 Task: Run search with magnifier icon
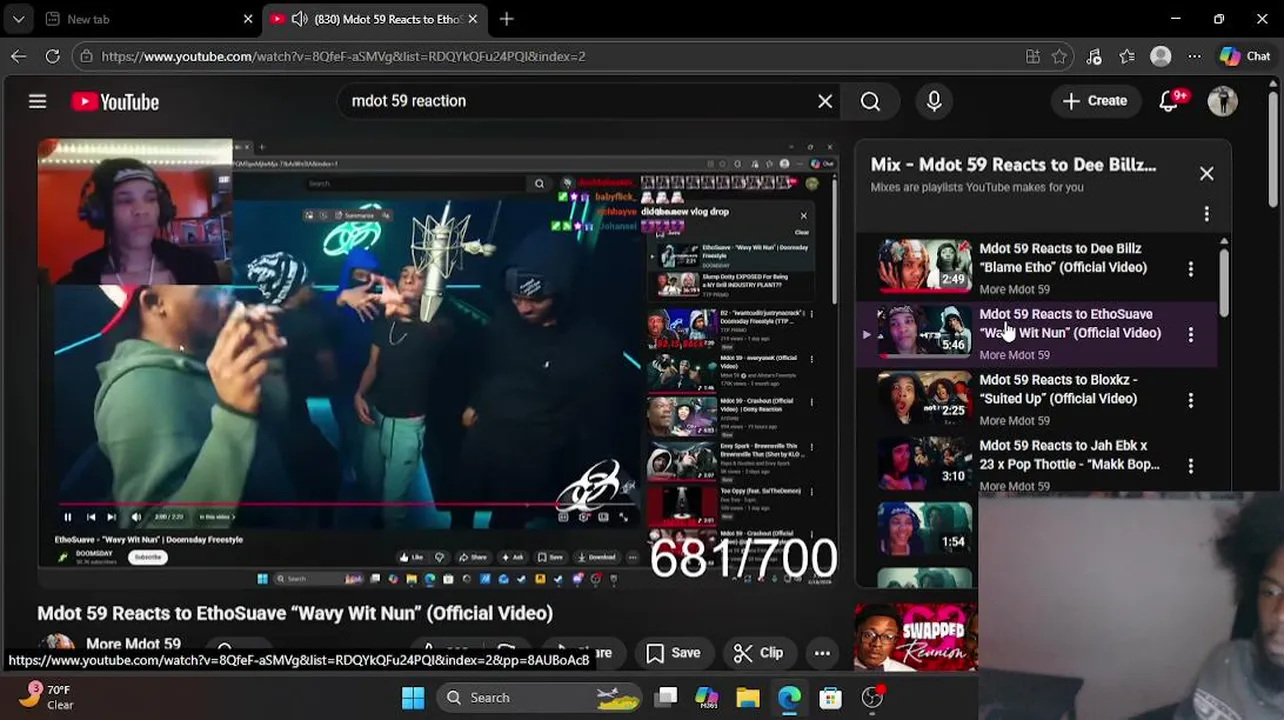870,101
